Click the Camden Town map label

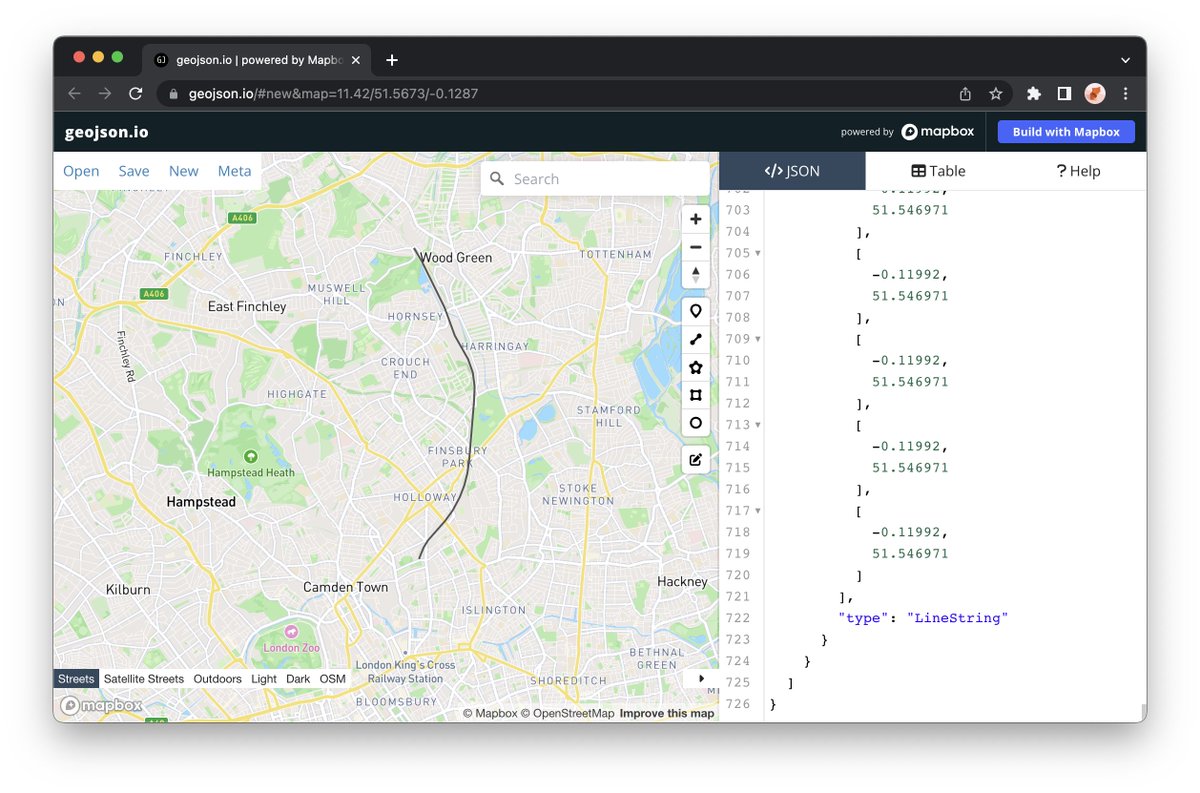[x=345, y=587]
